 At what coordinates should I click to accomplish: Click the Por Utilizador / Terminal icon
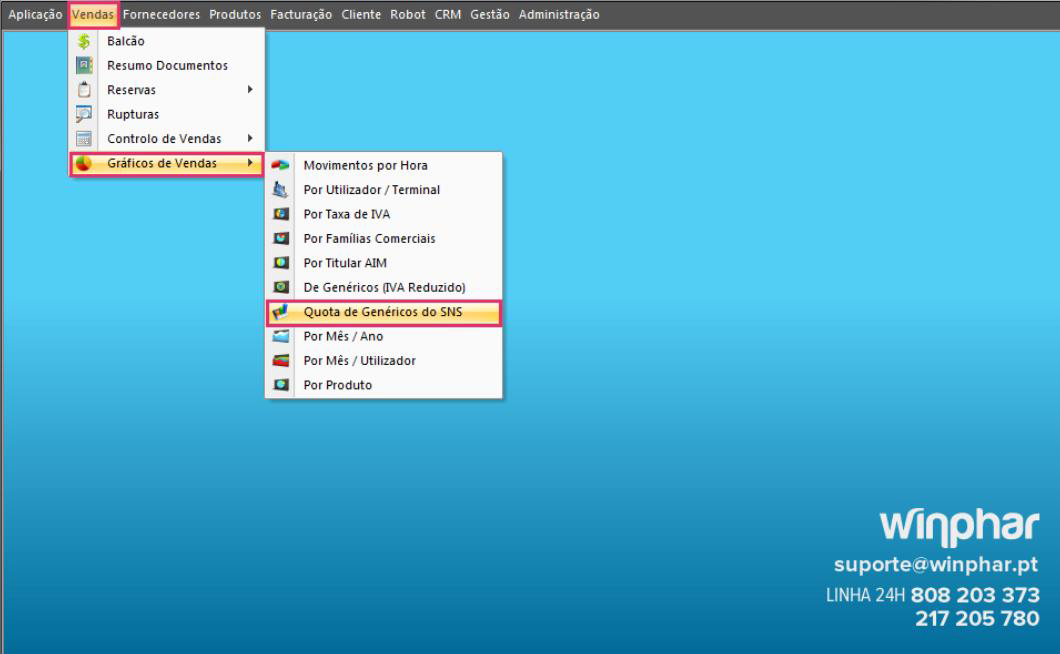(x=281, y=189)
